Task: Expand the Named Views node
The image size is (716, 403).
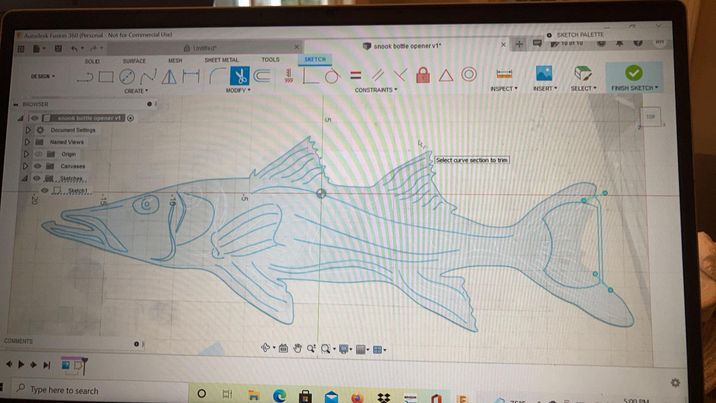Action: (28, 142)
